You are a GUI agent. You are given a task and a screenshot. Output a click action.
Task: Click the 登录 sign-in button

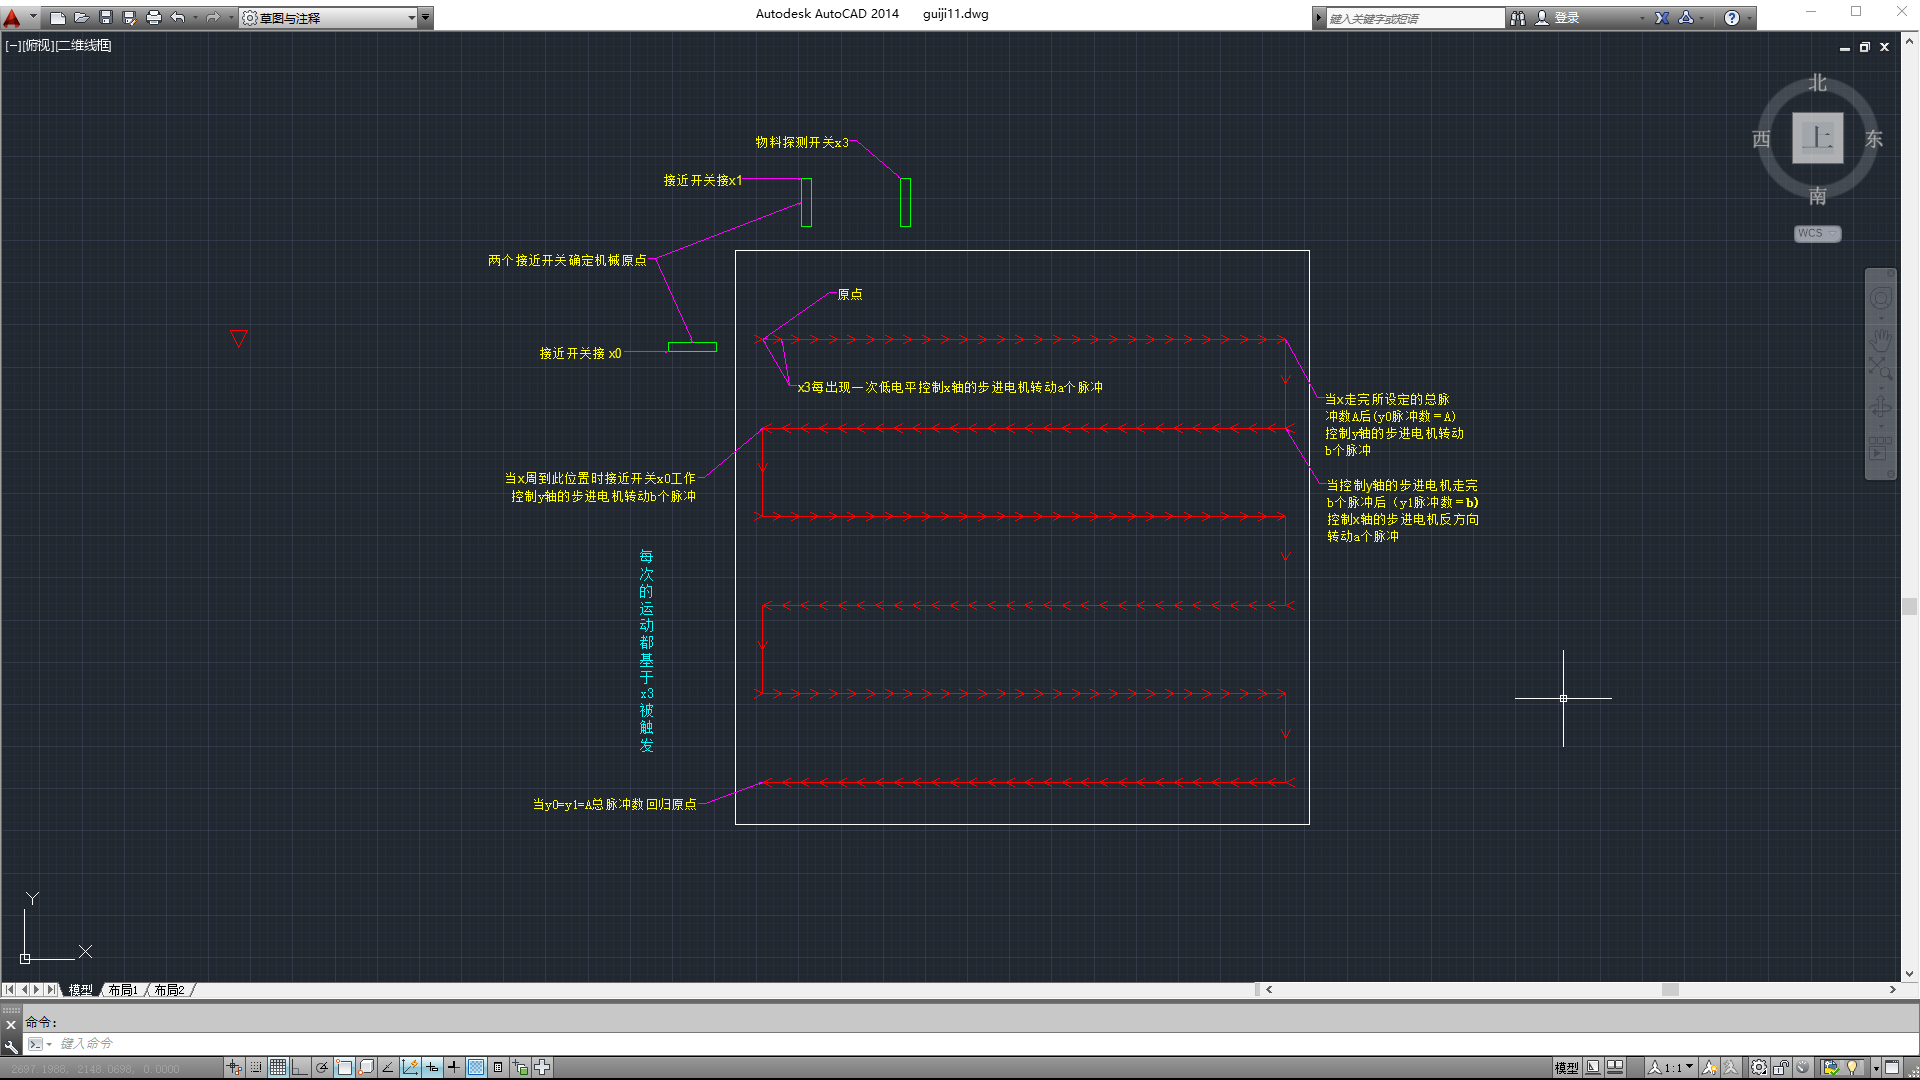coord(1566,17)
